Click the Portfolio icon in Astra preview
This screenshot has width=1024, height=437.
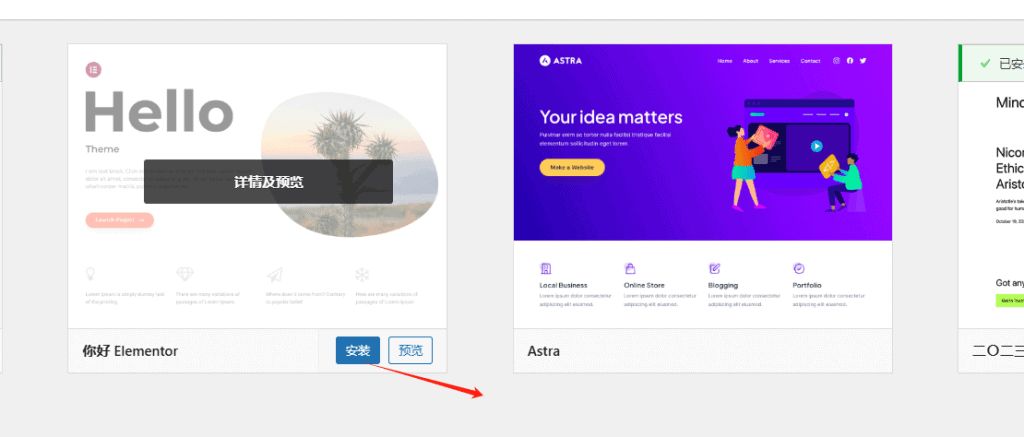click(799, 269)
